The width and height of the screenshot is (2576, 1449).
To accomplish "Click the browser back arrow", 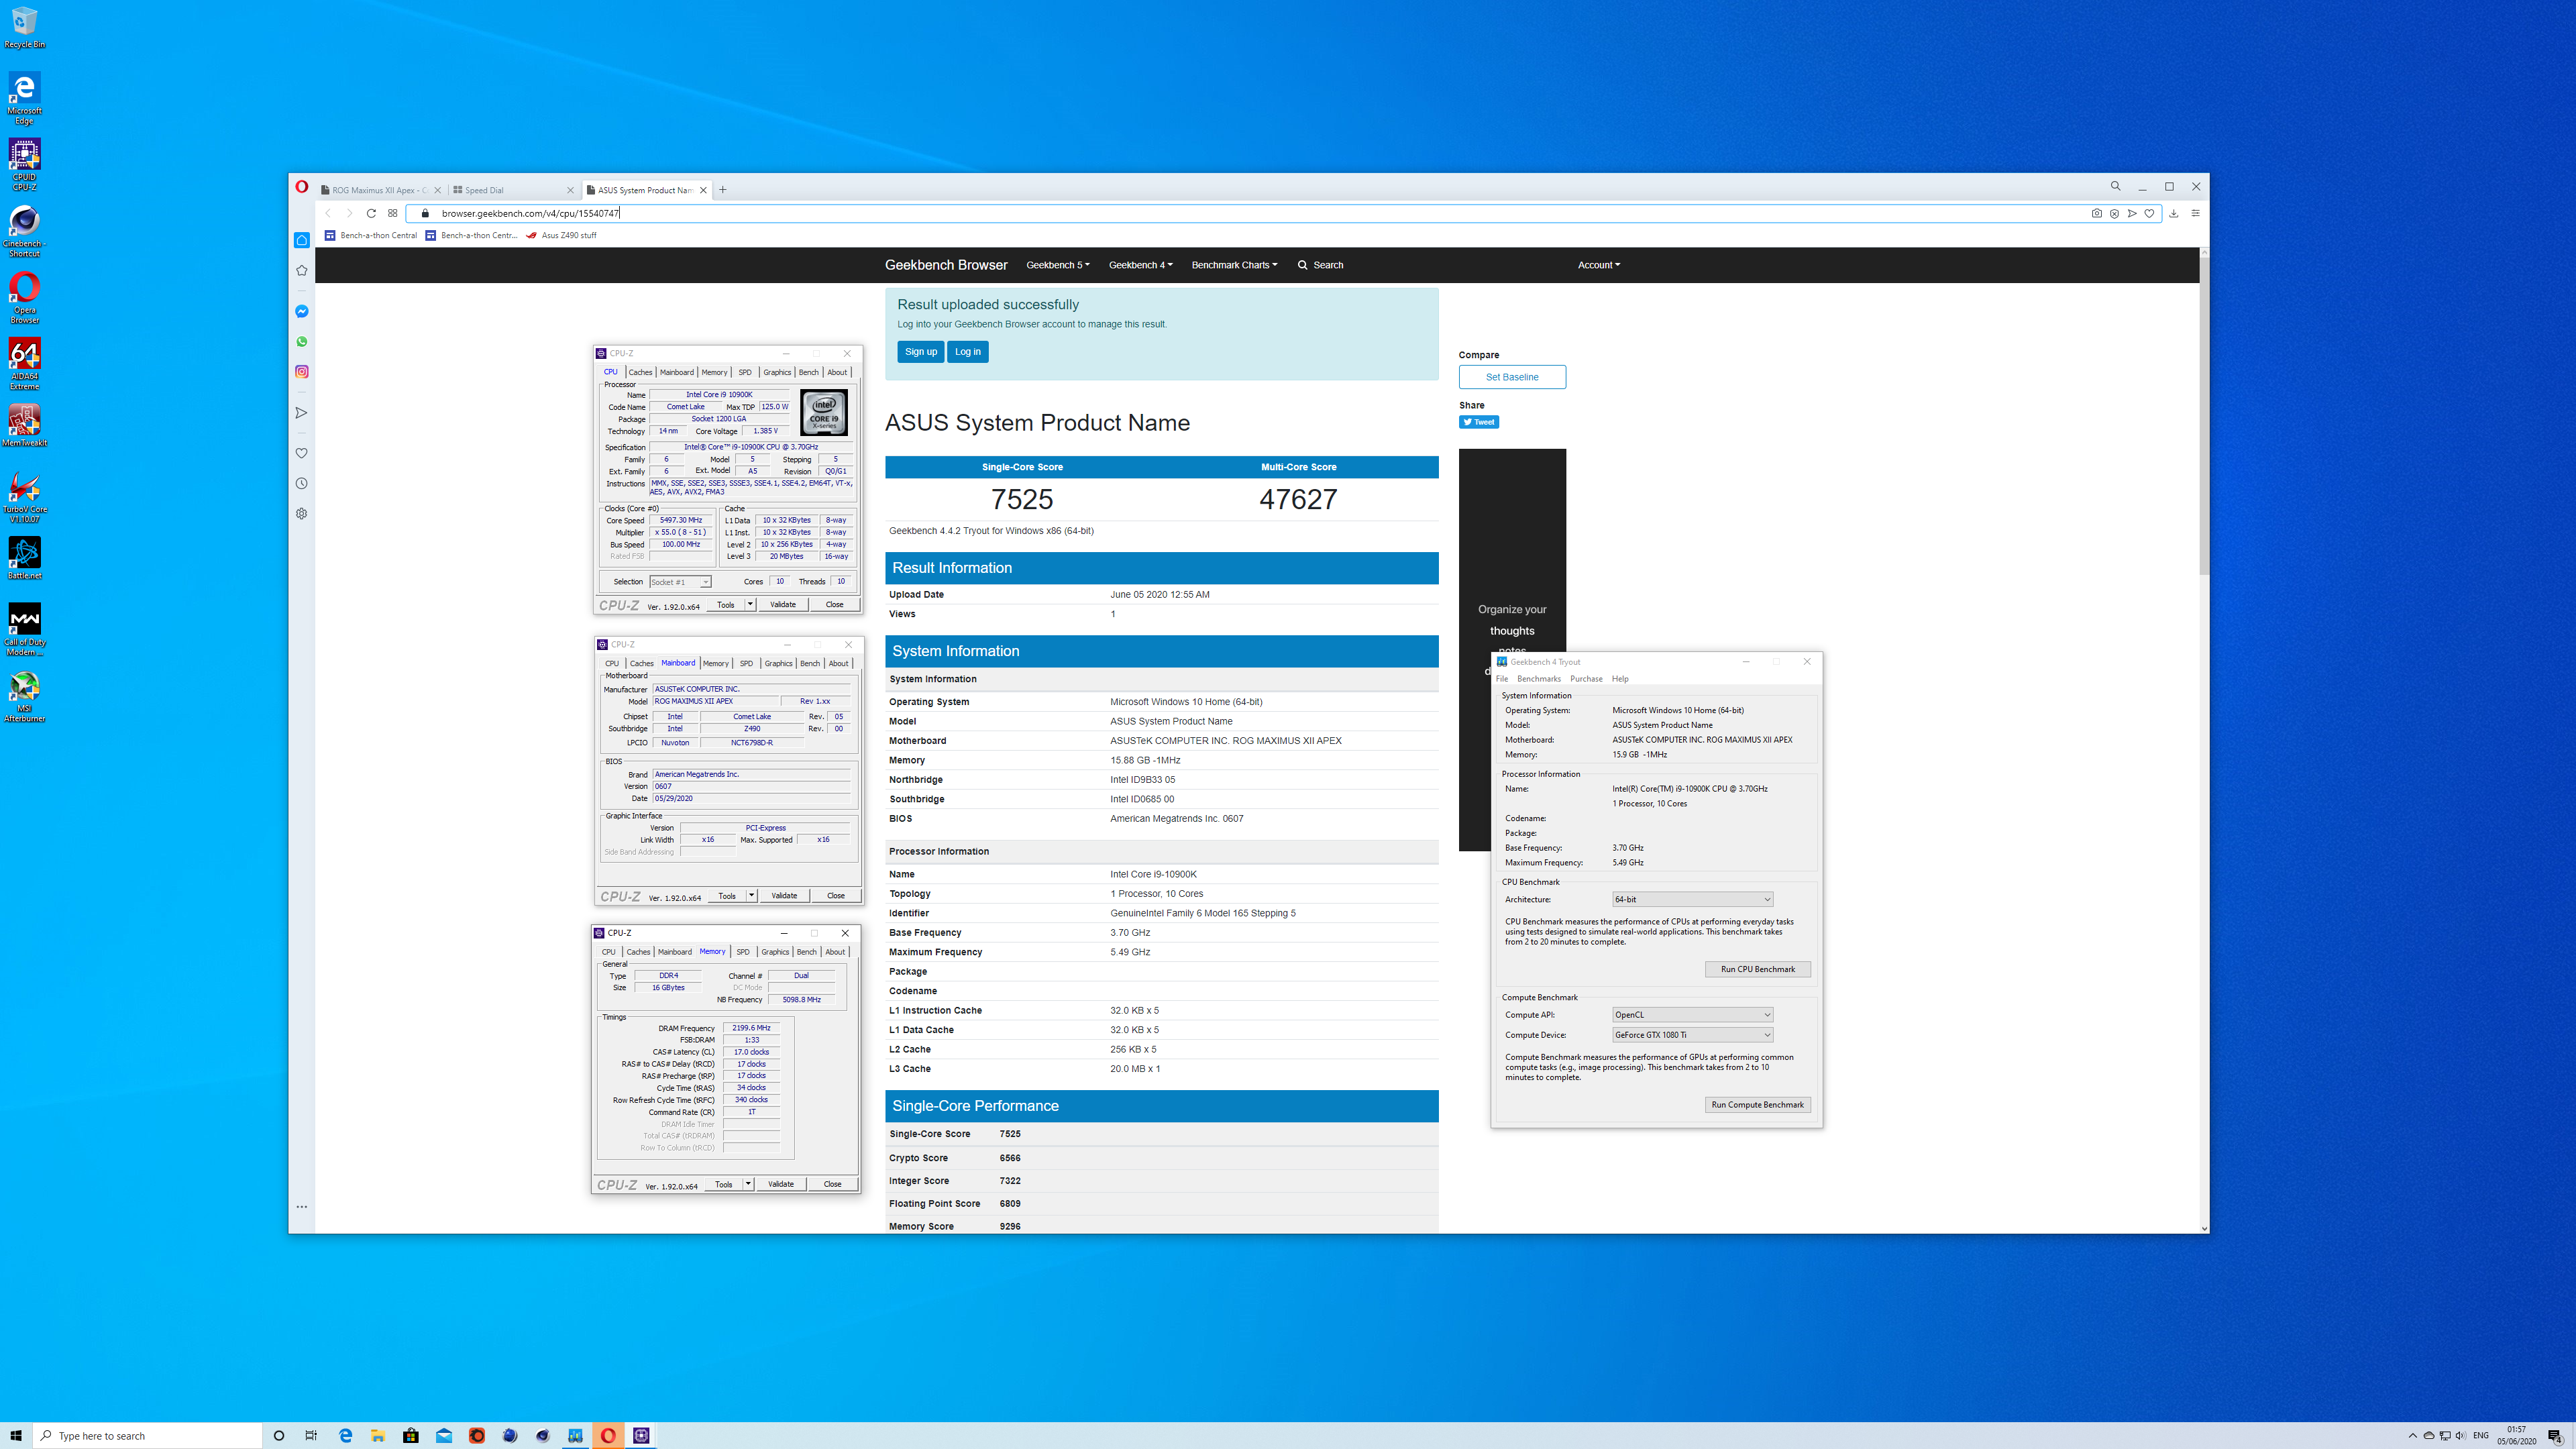I will click(328, 213).
